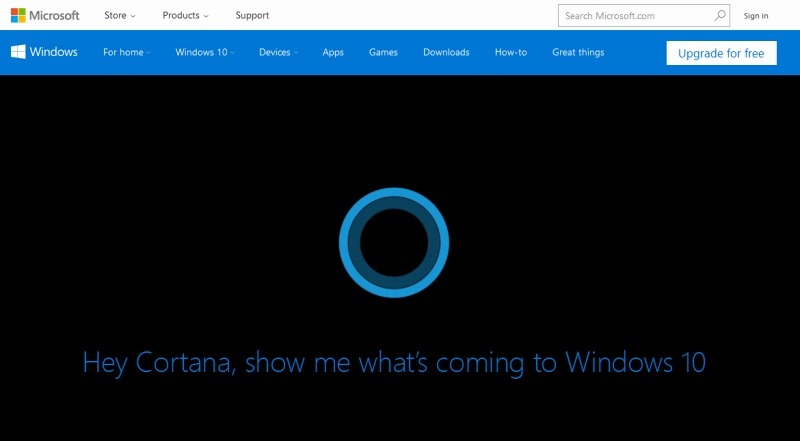Click the Windows wordmark in navigation
This screenshot has height=441, width=800.
tap(54, 52)
